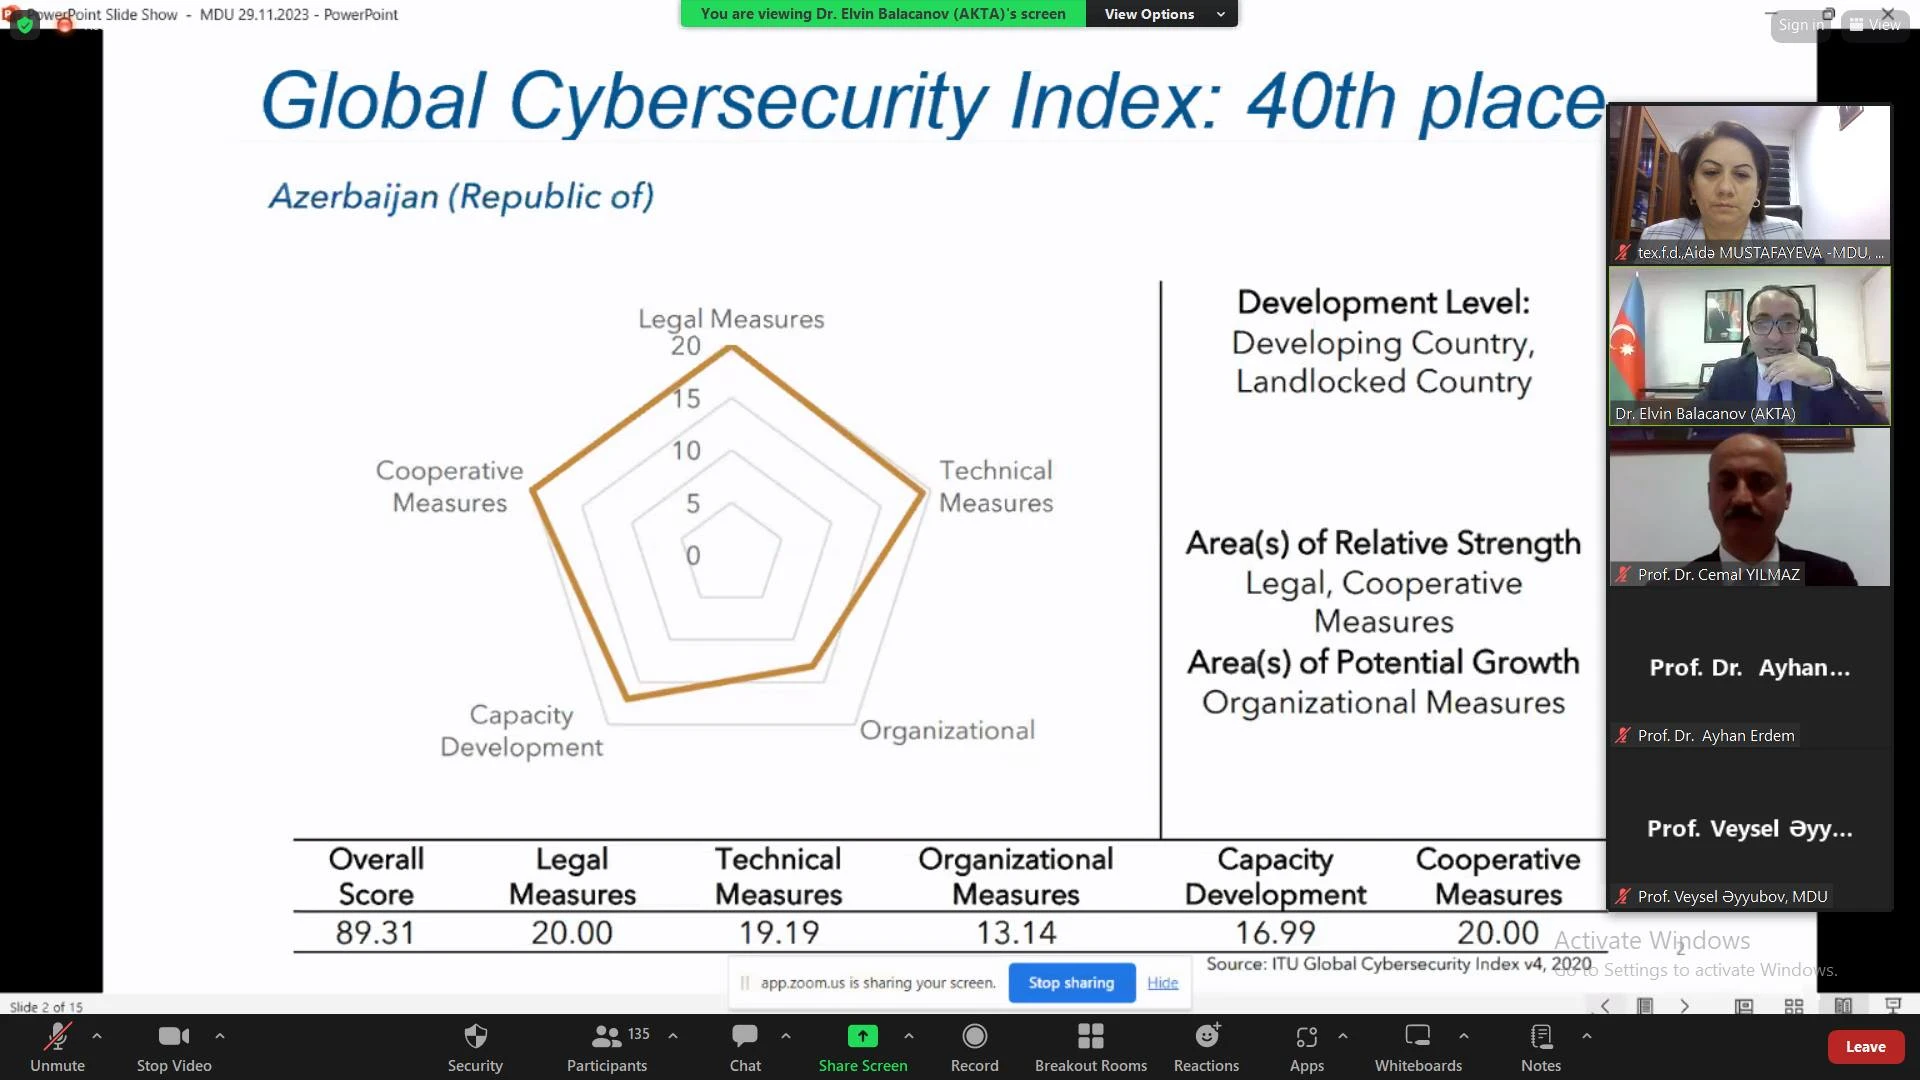Click the red recording indicator
1920x1080 pixels.
pyautogui.click(x=65, y=25)
